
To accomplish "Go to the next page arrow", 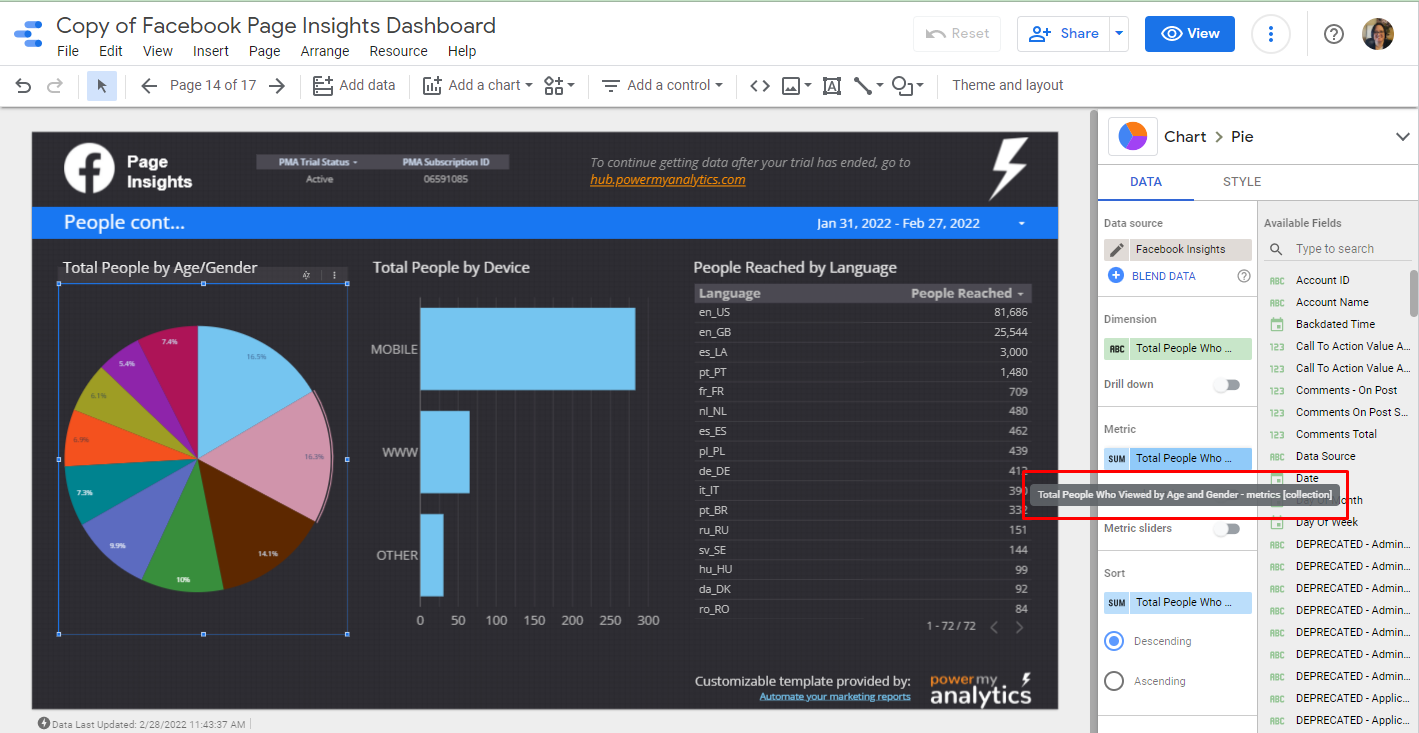I will pyautogui.click(x=277, y=86).
